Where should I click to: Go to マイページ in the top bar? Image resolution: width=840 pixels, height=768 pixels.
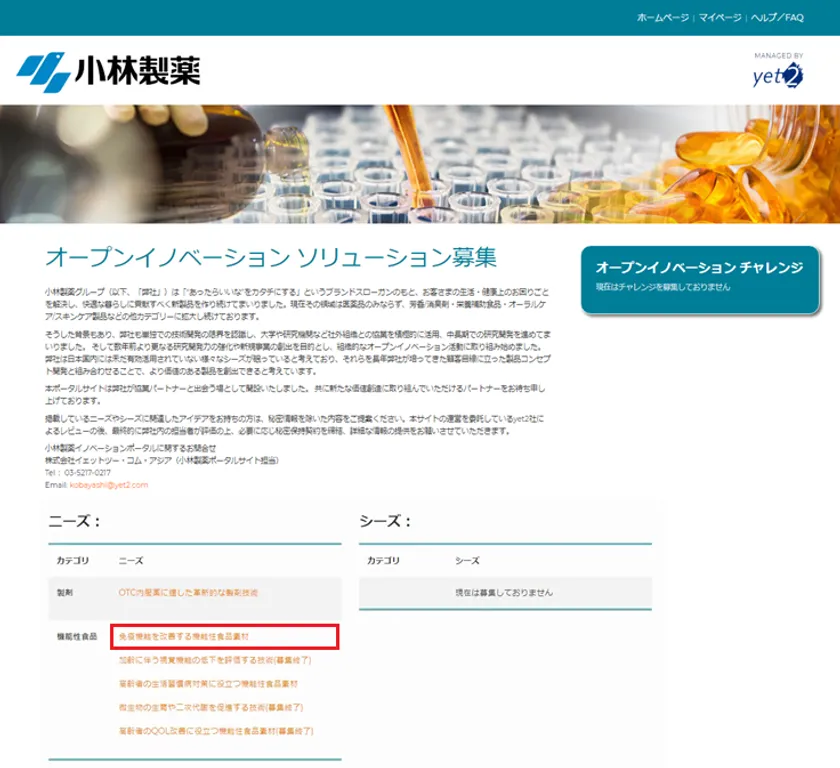720,18
